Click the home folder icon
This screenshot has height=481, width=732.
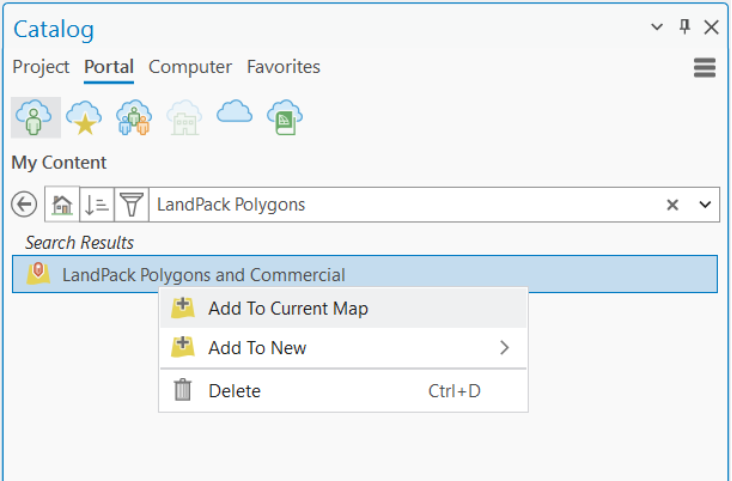pyautogui.click(x=62, y=205)
